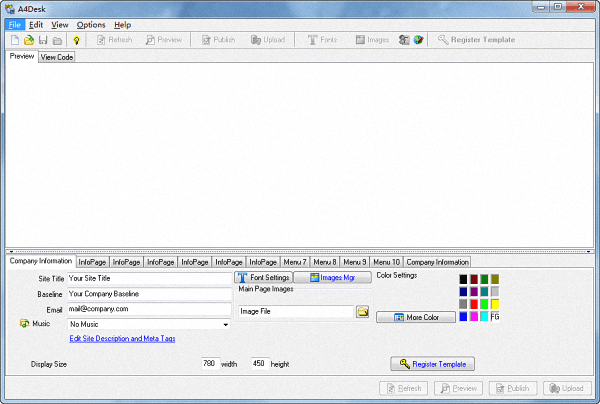Click the Register Template key icon in toolbar
The width and height of the screenshot is (600, 404).
point(444,40)
